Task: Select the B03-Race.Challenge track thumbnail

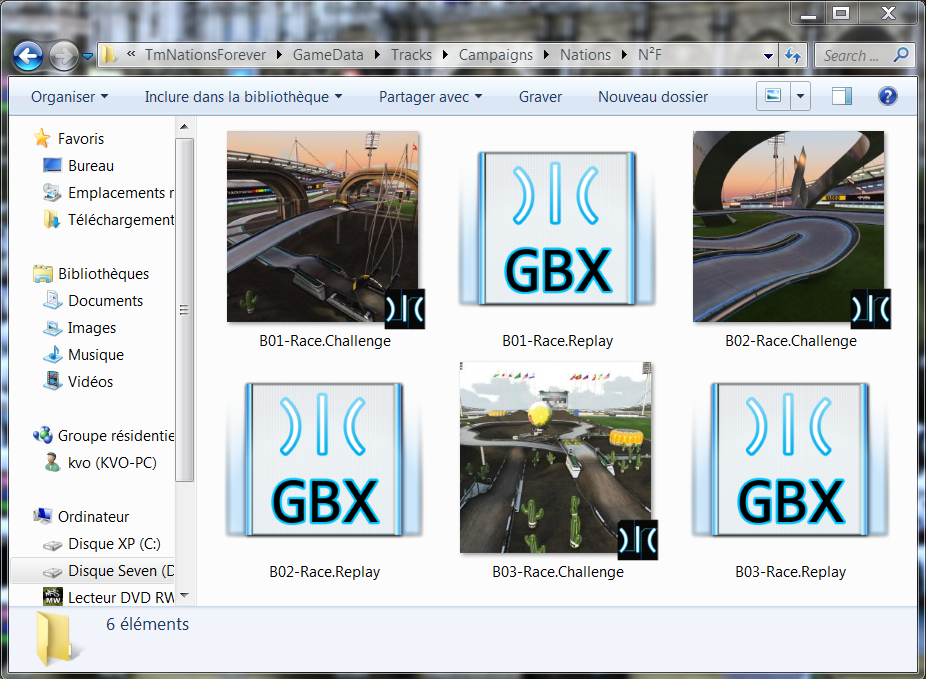Action: point(557,459)
